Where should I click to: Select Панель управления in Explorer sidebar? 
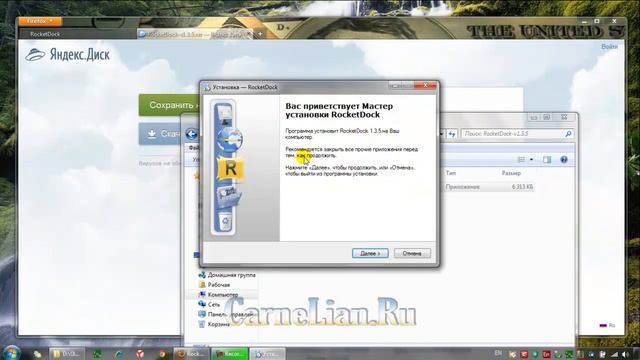click(x=226, y=314)
